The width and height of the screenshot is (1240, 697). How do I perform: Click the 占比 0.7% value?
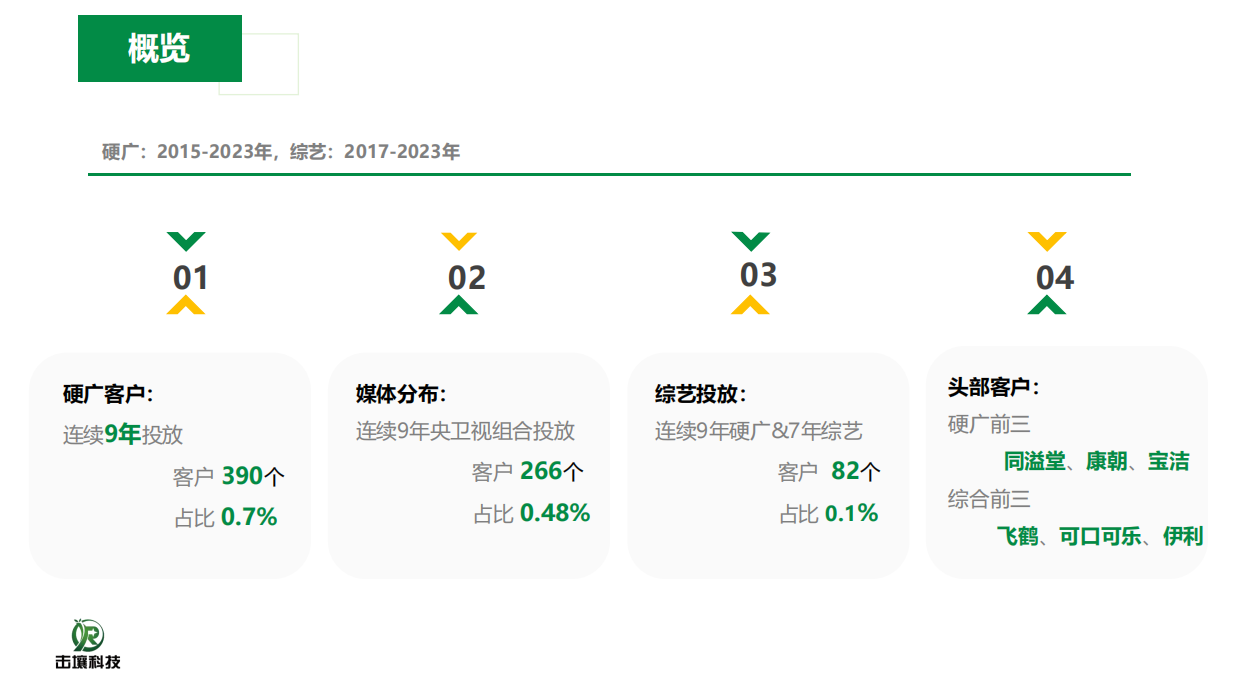[x=226, y=518]
